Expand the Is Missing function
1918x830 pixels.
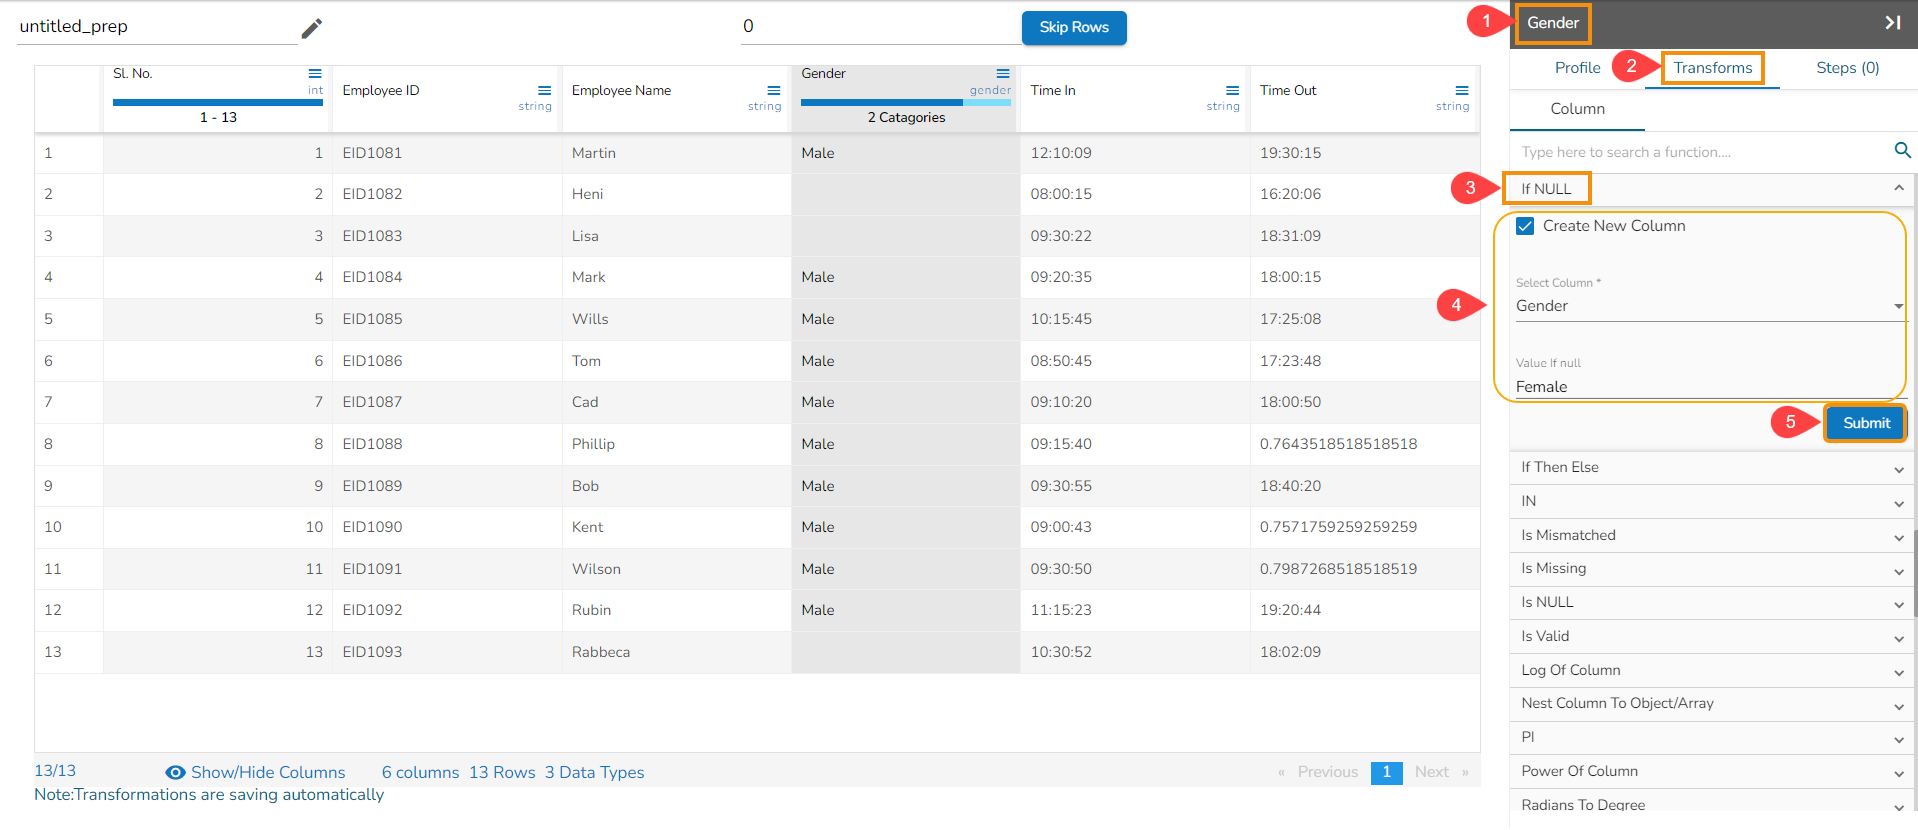[1712, 569]
